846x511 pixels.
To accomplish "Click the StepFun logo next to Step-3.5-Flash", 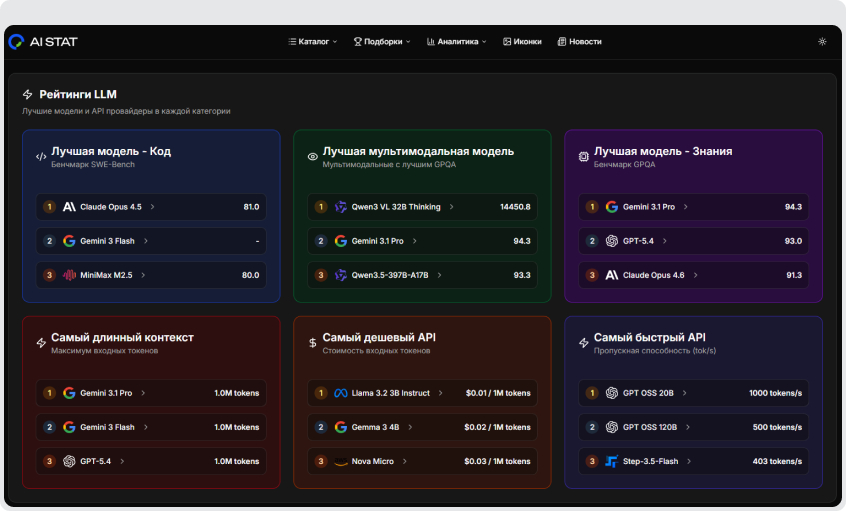I will point(611,461).
